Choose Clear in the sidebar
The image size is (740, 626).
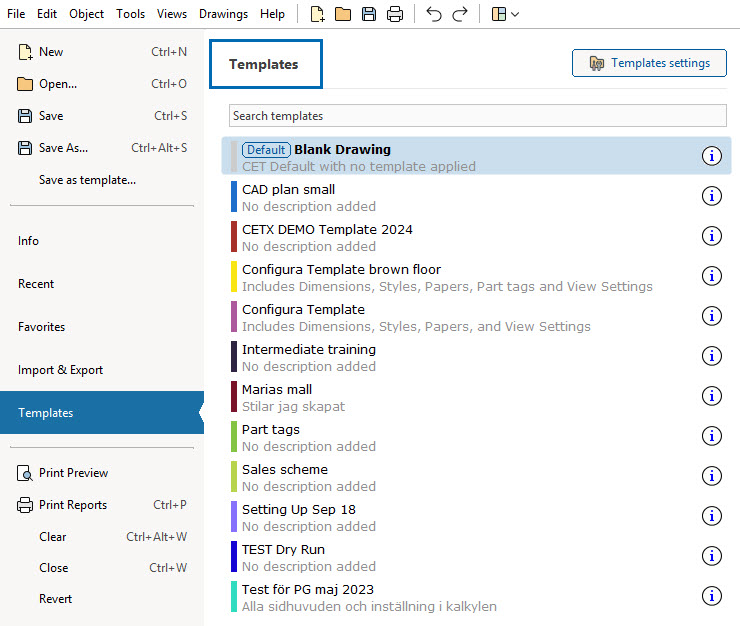pyautogui.click(x=102, y=537)
